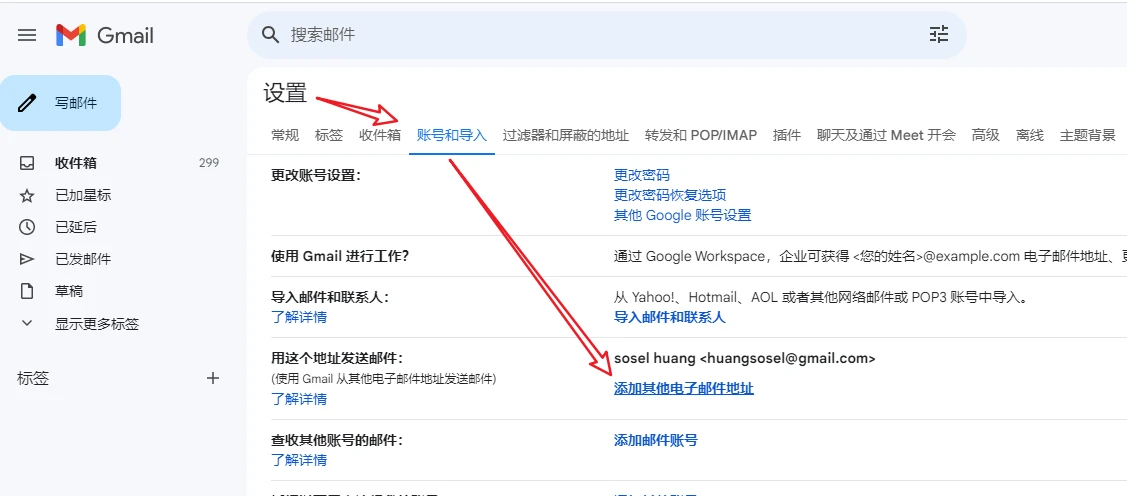The height and width of the screenshot is (496, 1127).
Task: Open 了解详情 under 用这个地址发送邮件
Action: (299, 399)
